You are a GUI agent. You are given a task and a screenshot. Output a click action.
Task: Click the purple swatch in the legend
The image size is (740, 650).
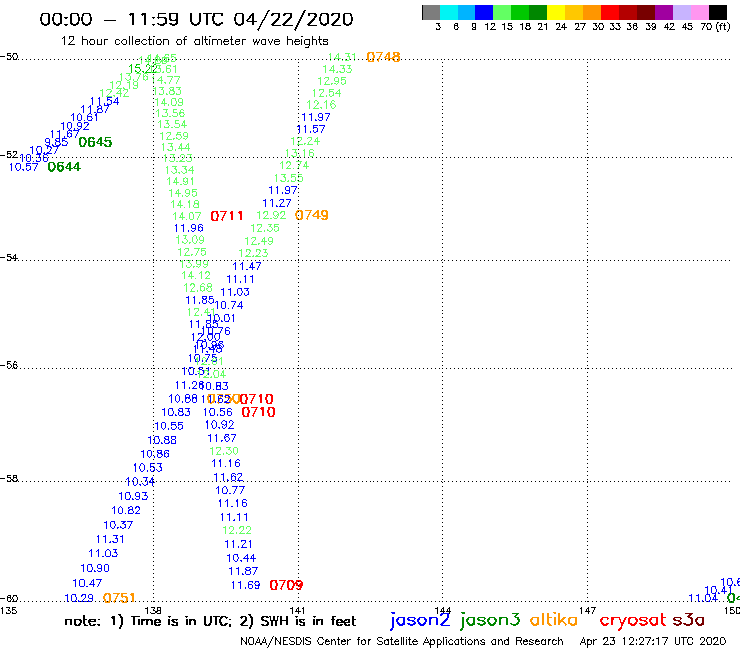pyautogui.click(x=664, y=12)
